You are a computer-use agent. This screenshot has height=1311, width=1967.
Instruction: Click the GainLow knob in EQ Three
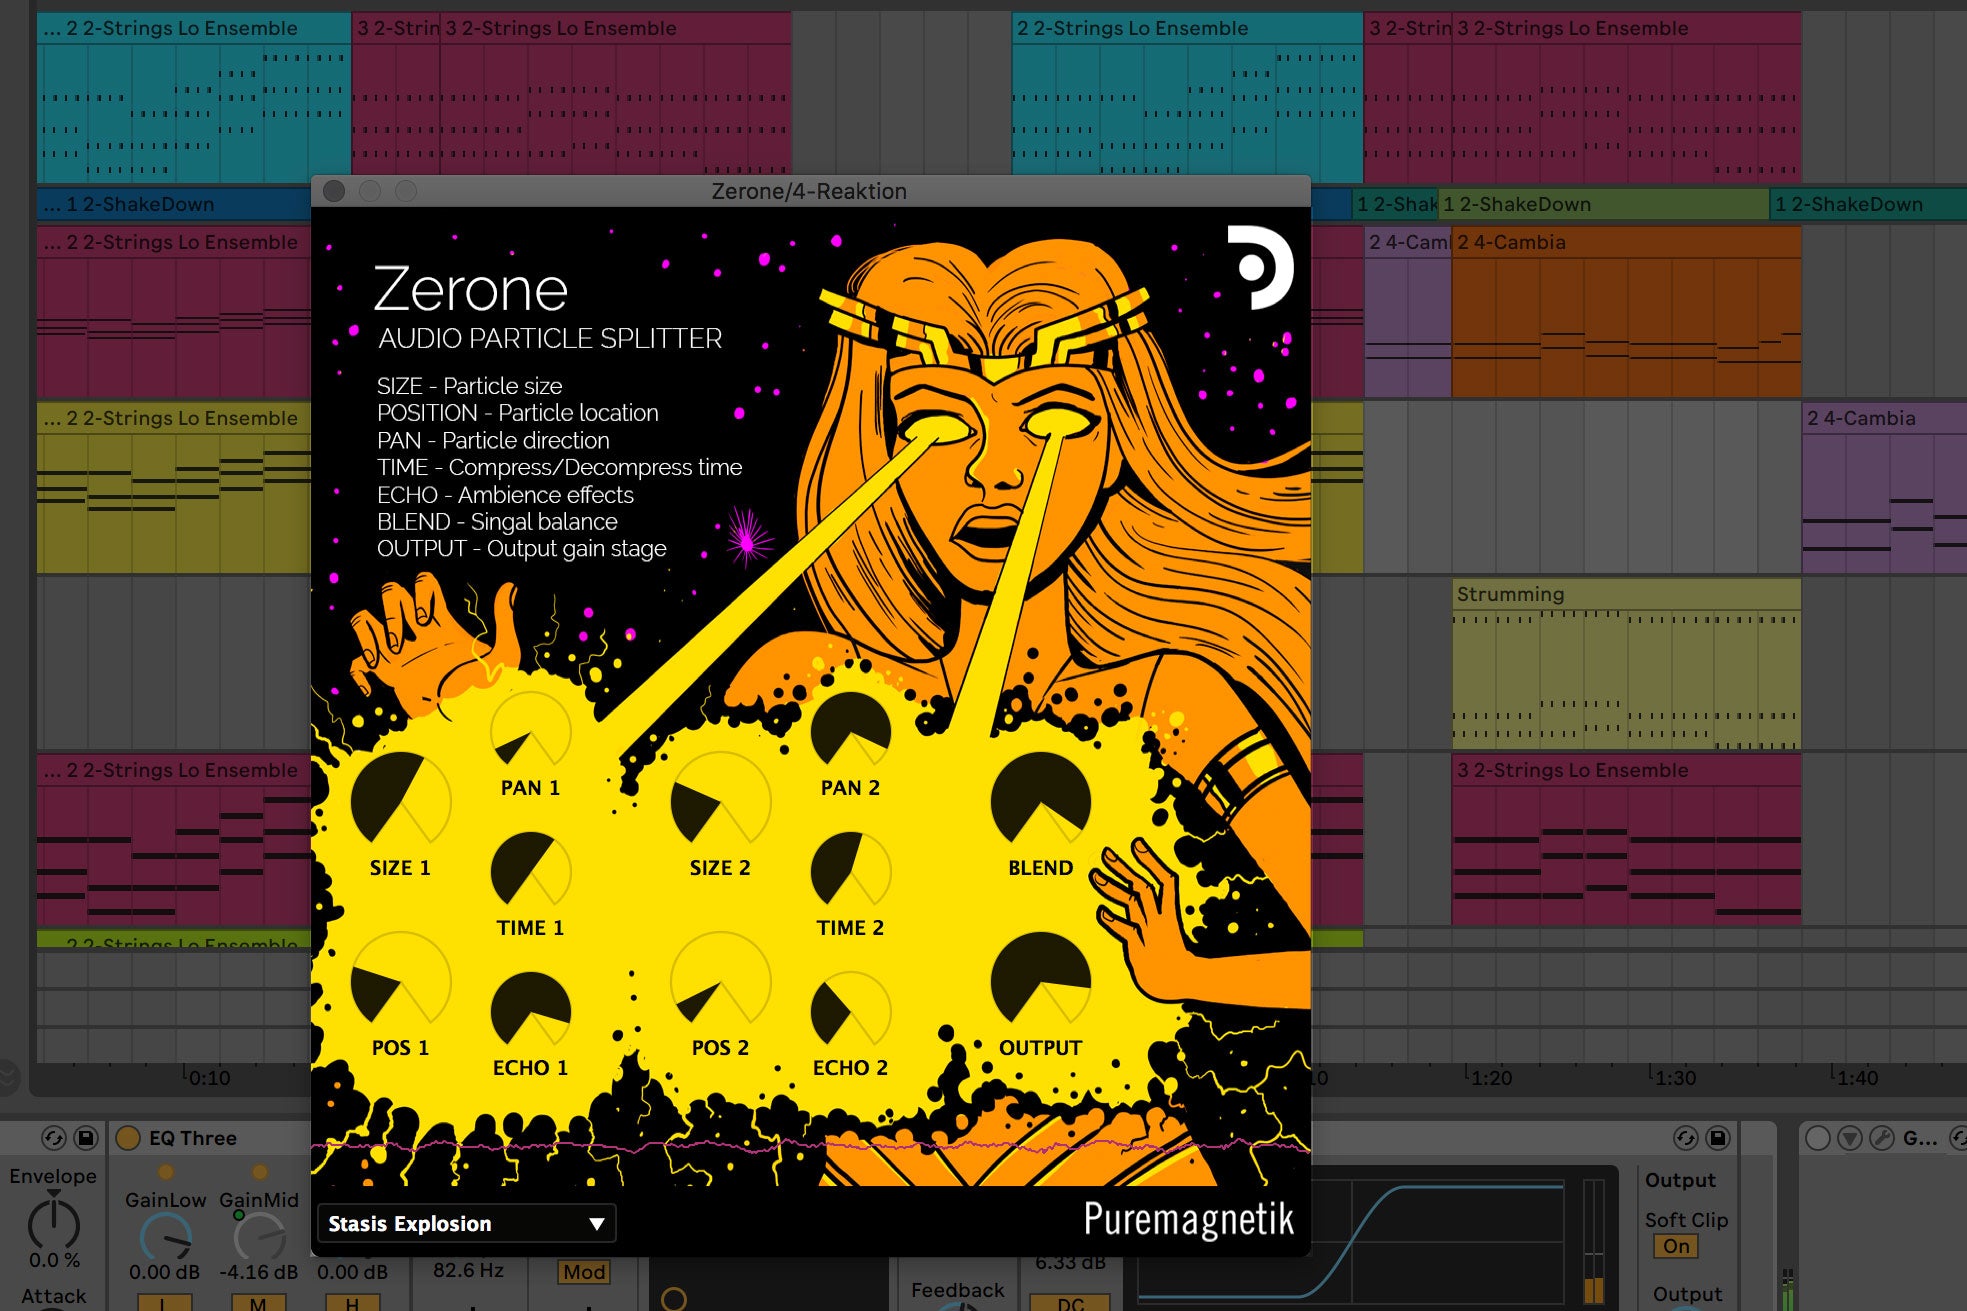tap(166, 1238)
